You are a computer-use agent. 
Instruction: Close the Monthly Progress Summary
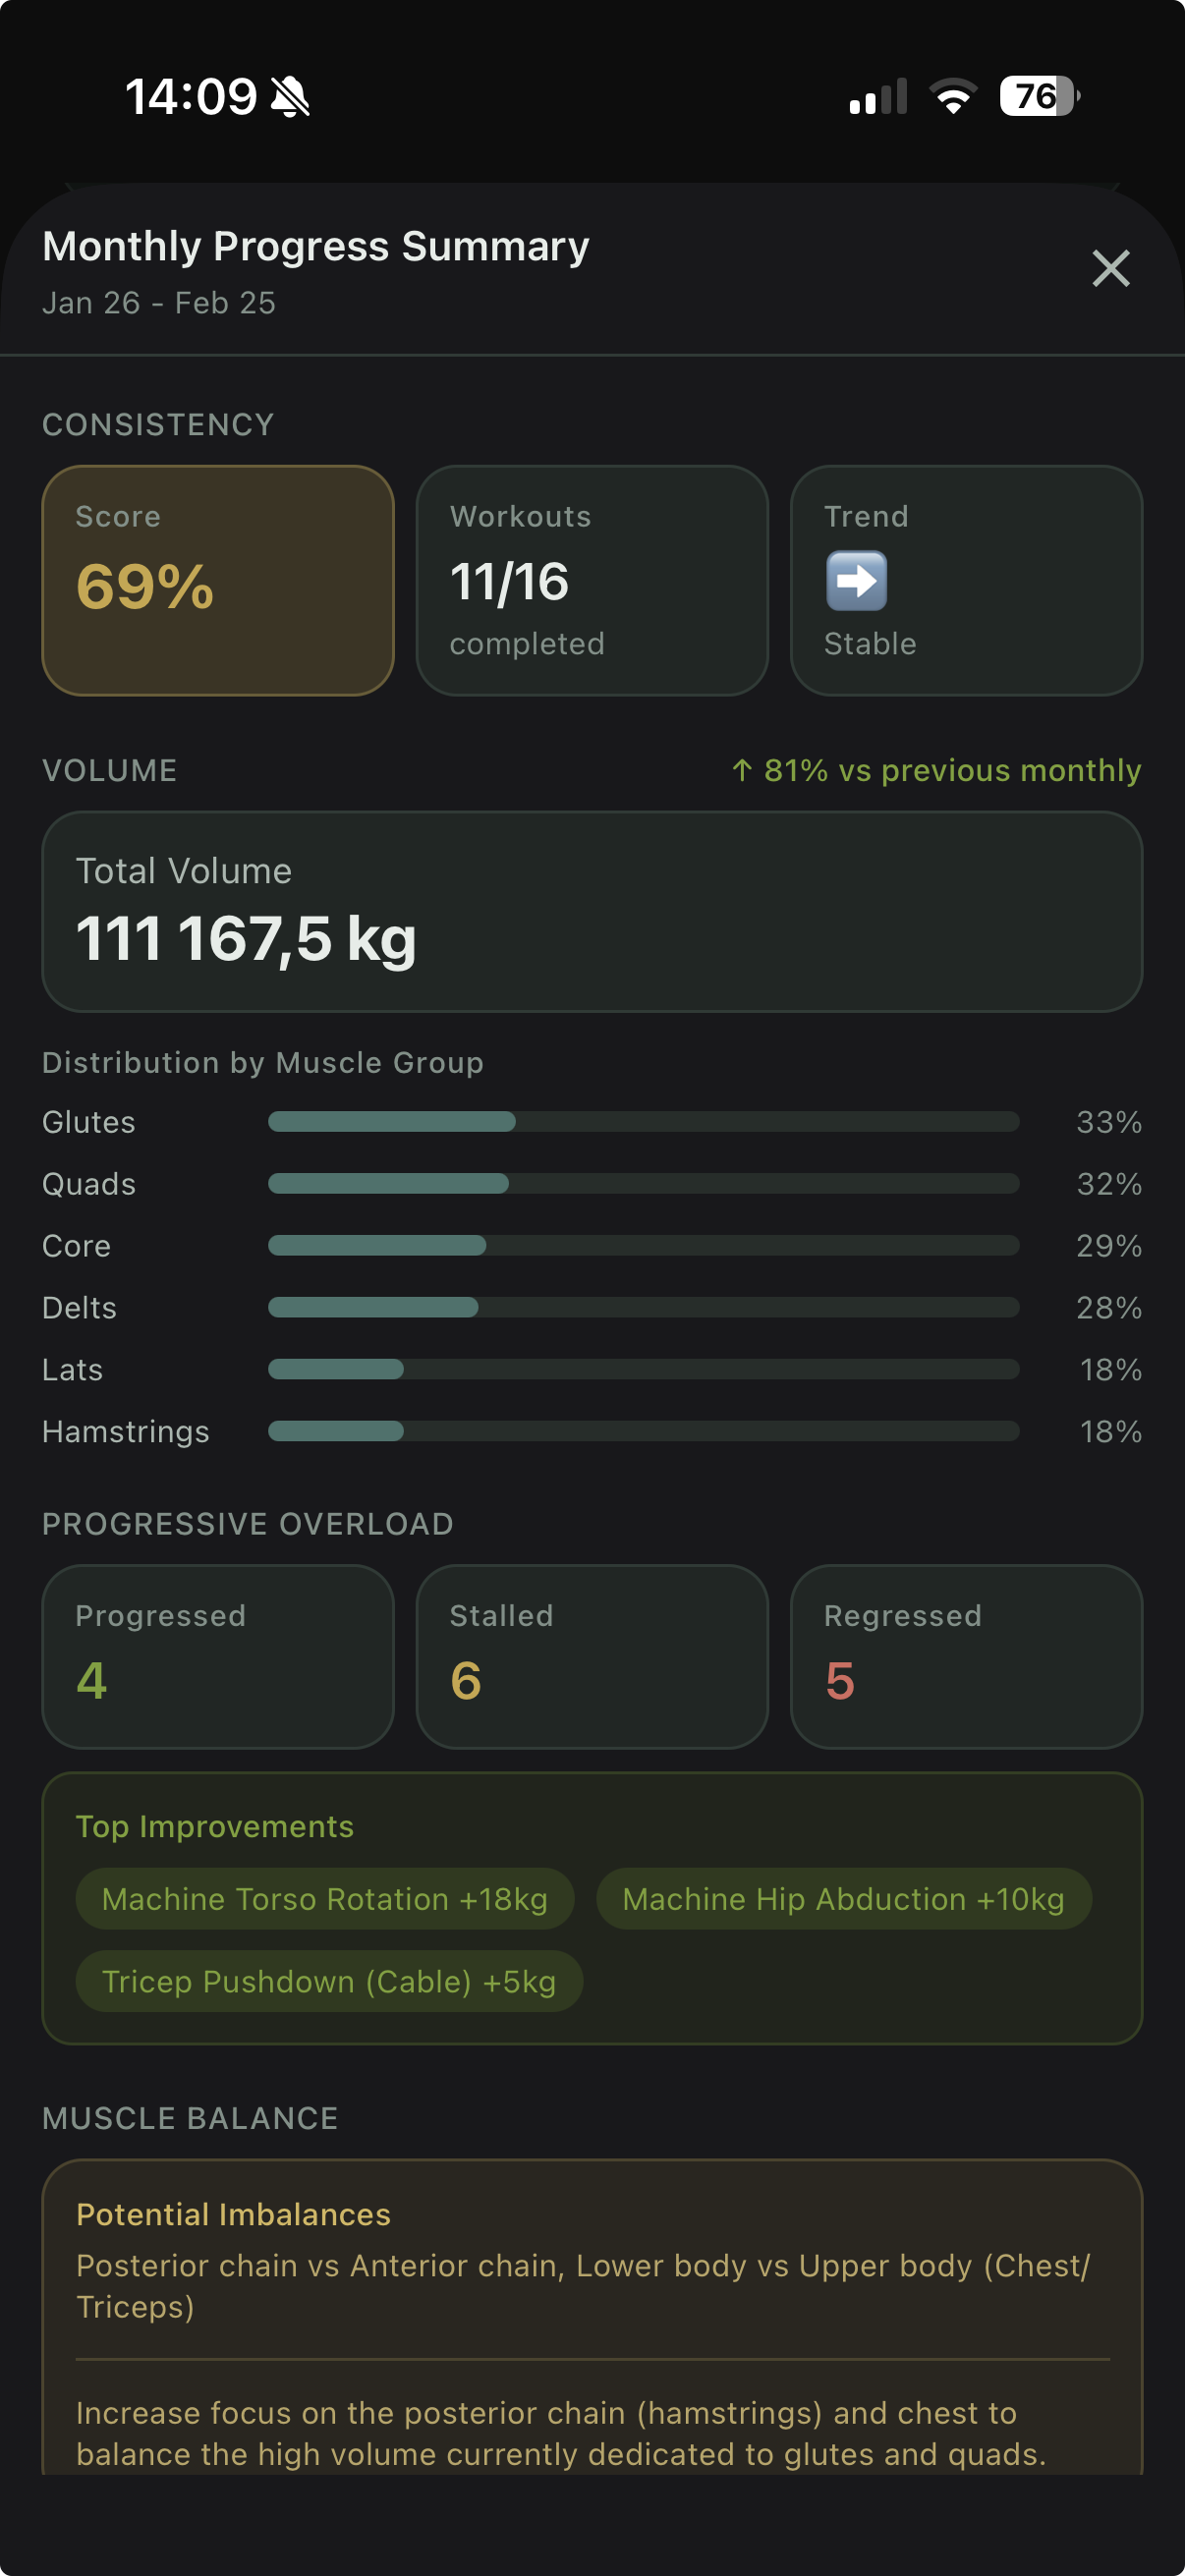coord(1110,268)
